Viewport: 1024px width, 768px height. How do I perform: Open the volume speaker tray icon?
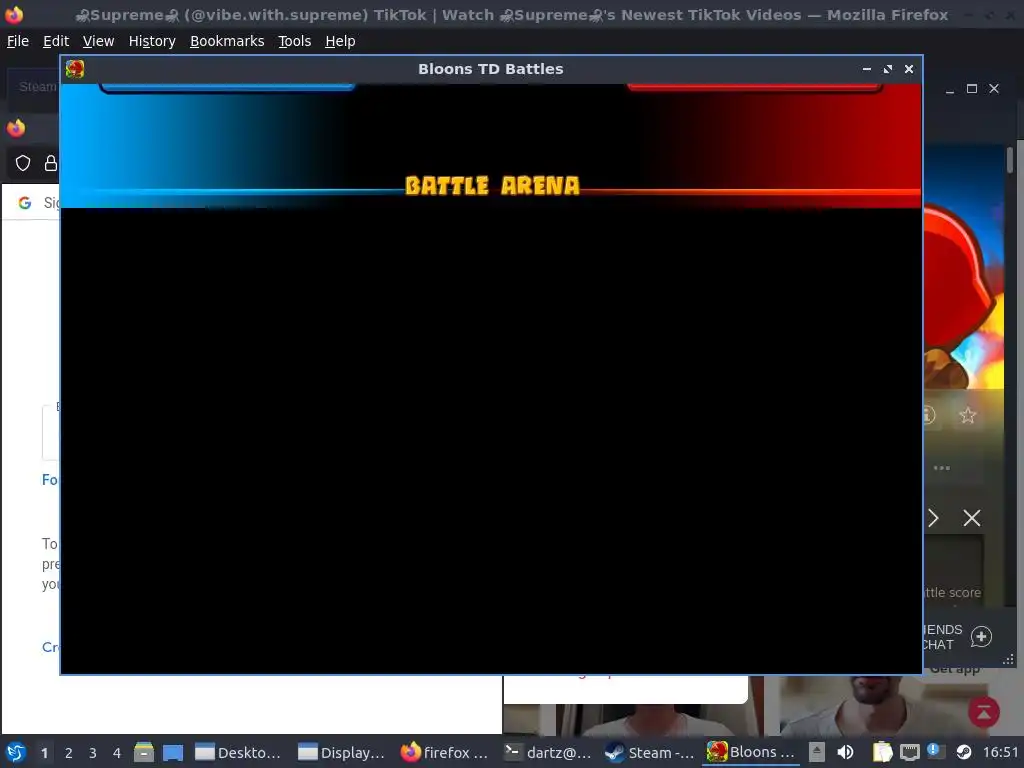[845, 752]
